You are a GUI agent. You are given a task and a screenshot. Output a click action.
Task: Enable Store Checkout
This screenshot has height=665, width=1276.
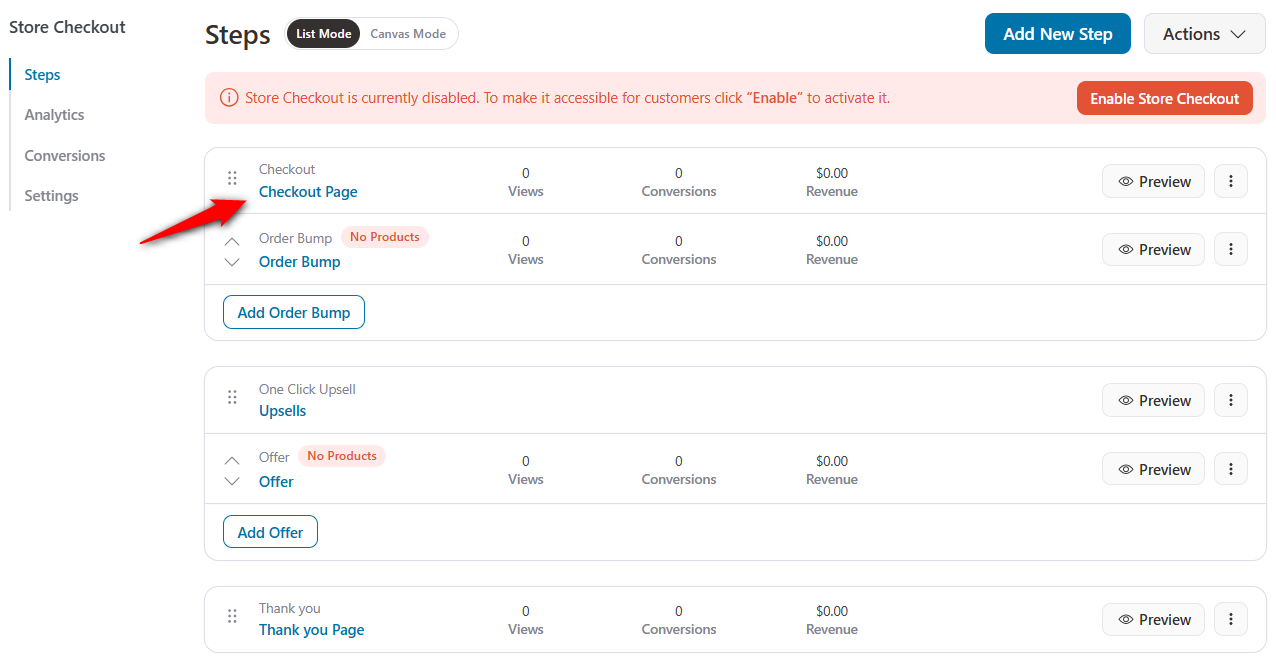pyautogui.click(x=1164, y=97)
